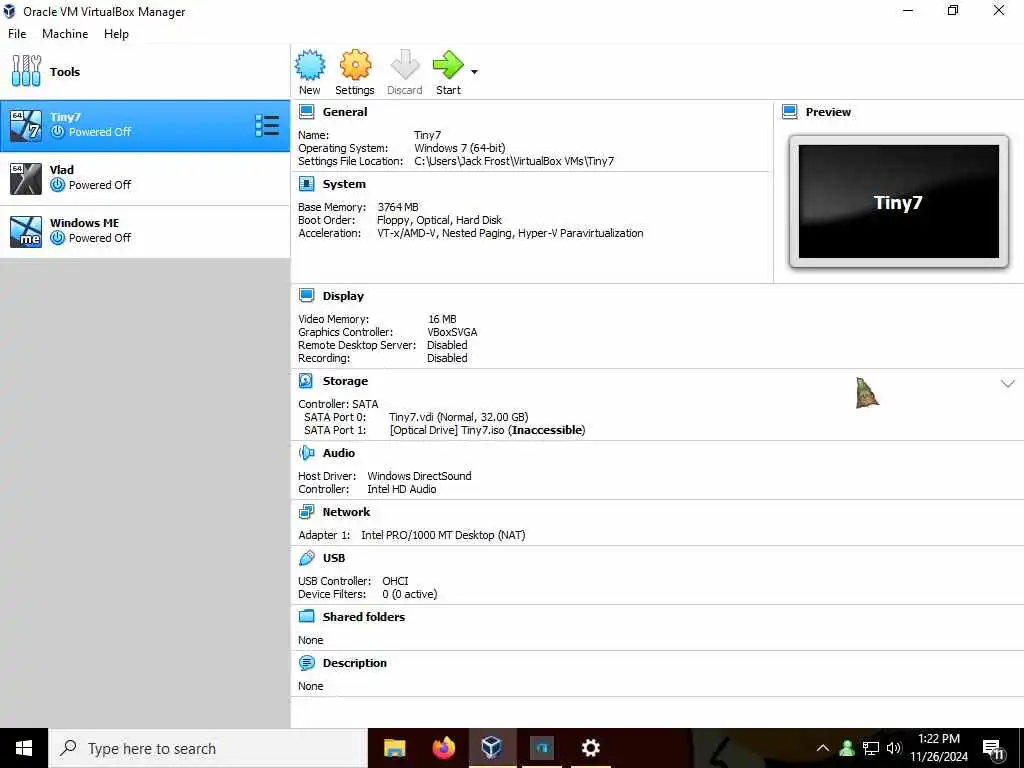This screenshot has width=1024, height=768.
Task: Click the Display section icon
Action: [x=306, y=296]
